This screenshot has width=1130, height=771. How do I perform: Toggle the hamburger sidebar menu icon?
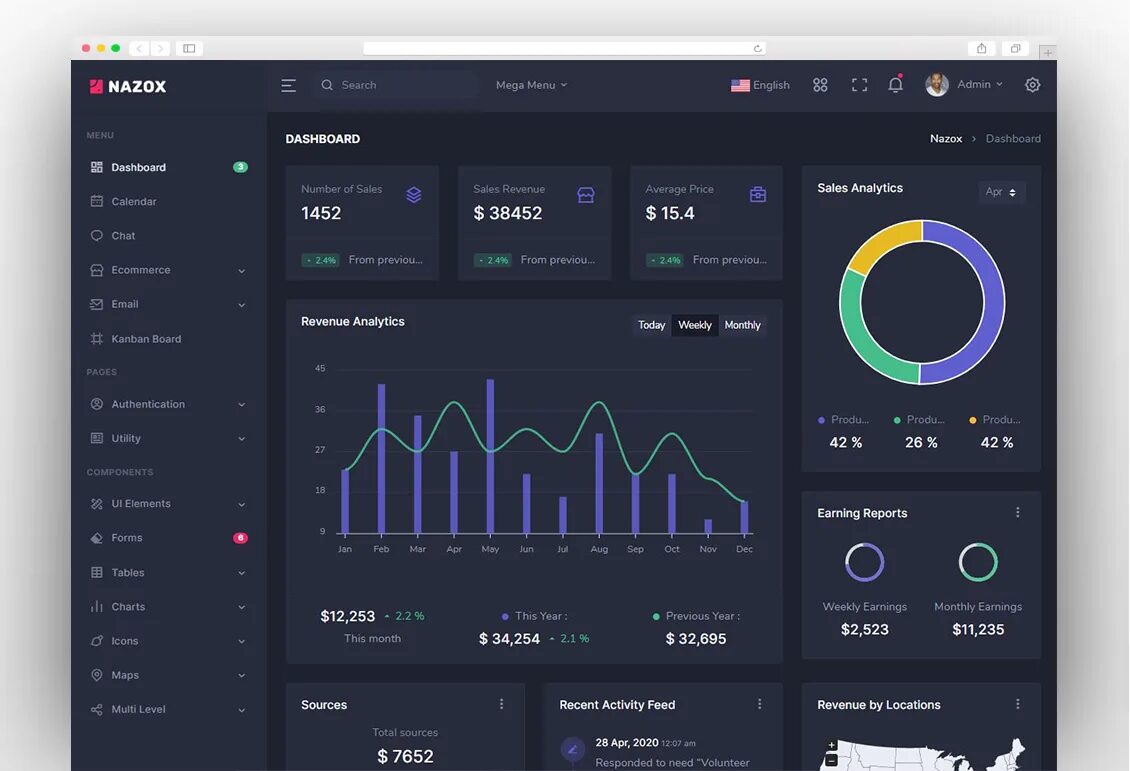(x=288, y=86)
